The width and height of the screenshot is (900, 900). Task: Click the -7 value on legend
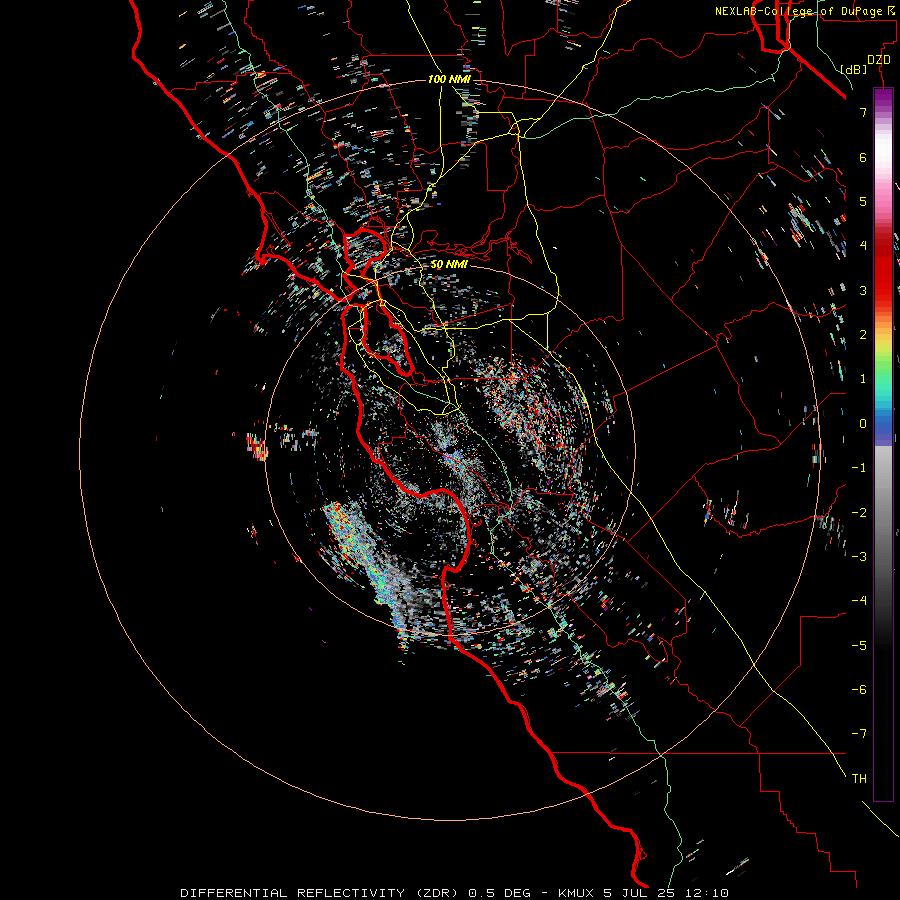pyautogui.click(x=859, y=734)
